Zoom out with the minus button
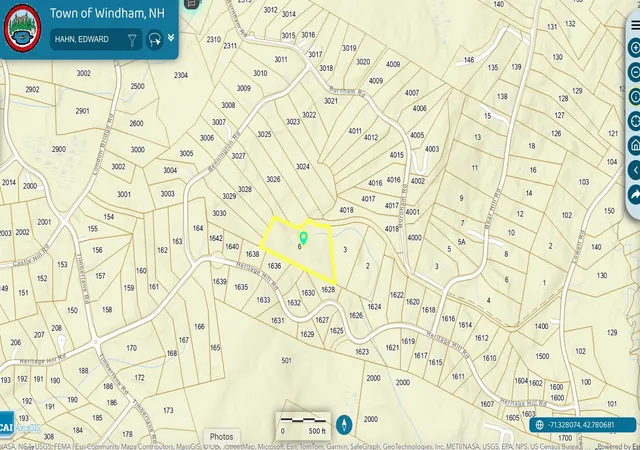The height and width of the screenshot is (450, 640). pos(635,72)
